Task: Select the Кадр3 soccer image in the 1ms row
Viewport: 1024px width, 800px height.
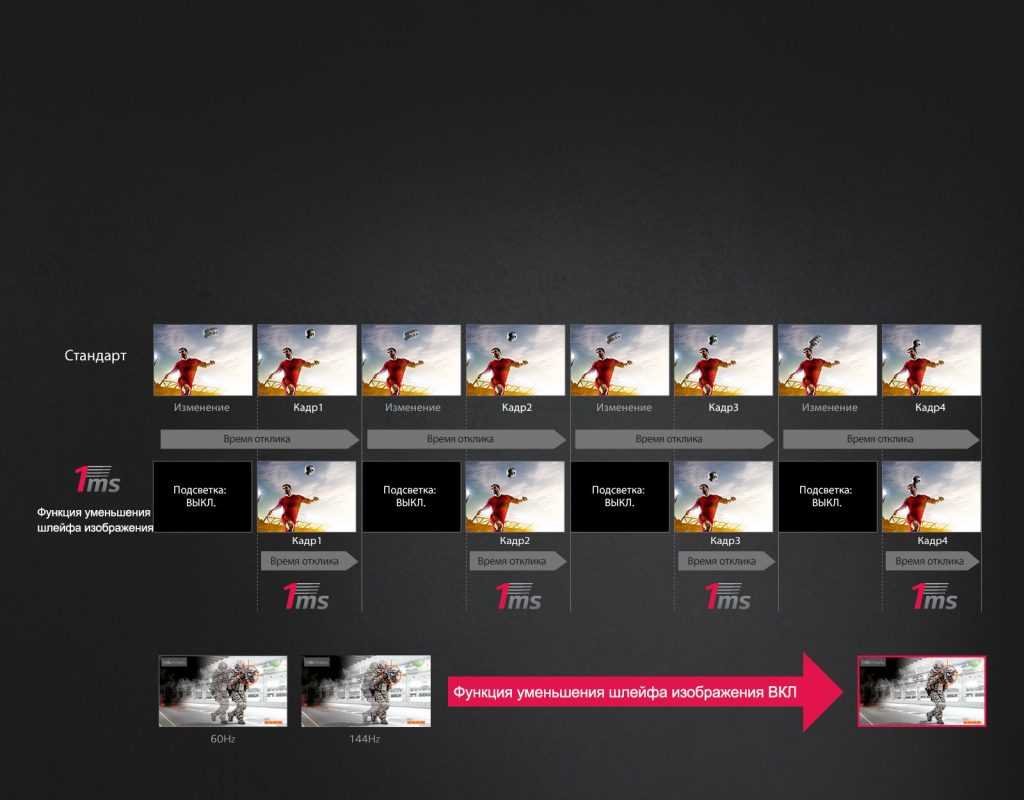Action: 723,496
